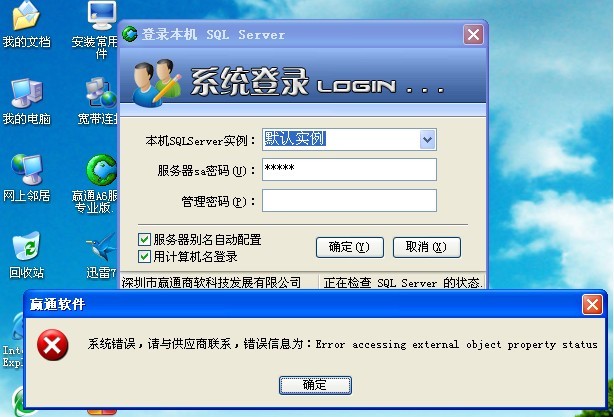The width and height of the screenshot is (614, 417).
Task: Focus the 服务器sa密码 password field
Action: (x=349, y=170)
